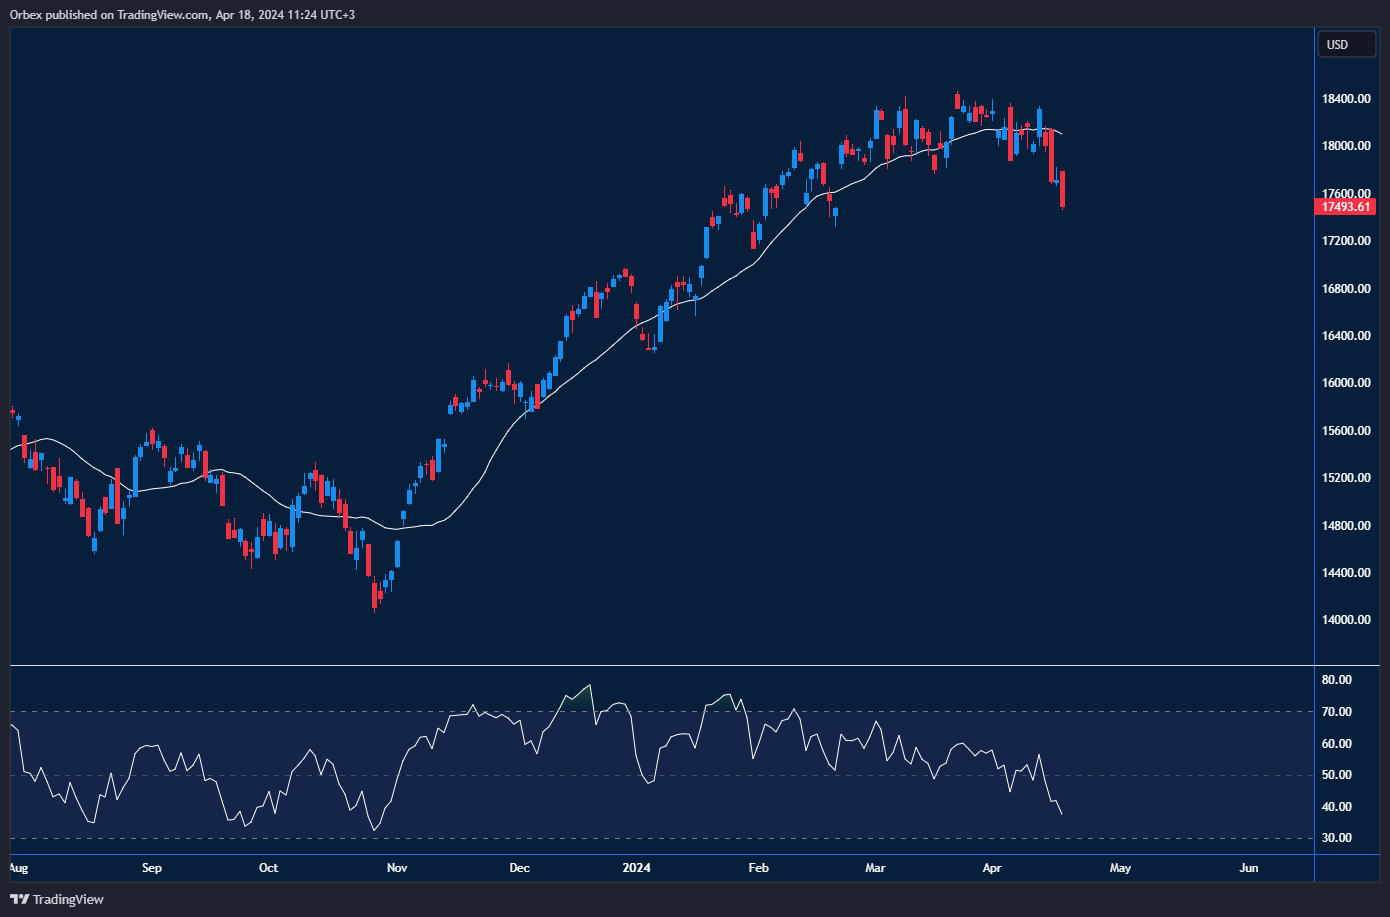Select the 2024 label on the time axis

point(636,868)
